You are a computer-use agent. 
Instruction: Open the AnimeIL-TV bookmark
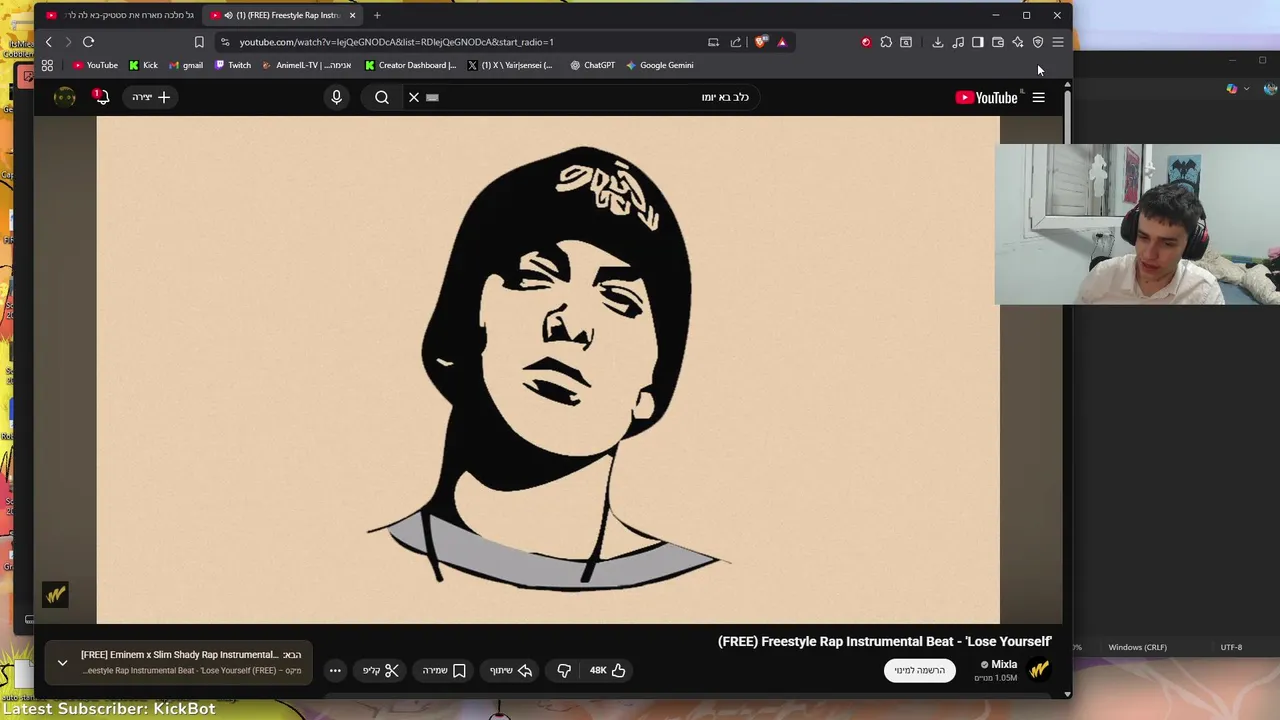307,65
